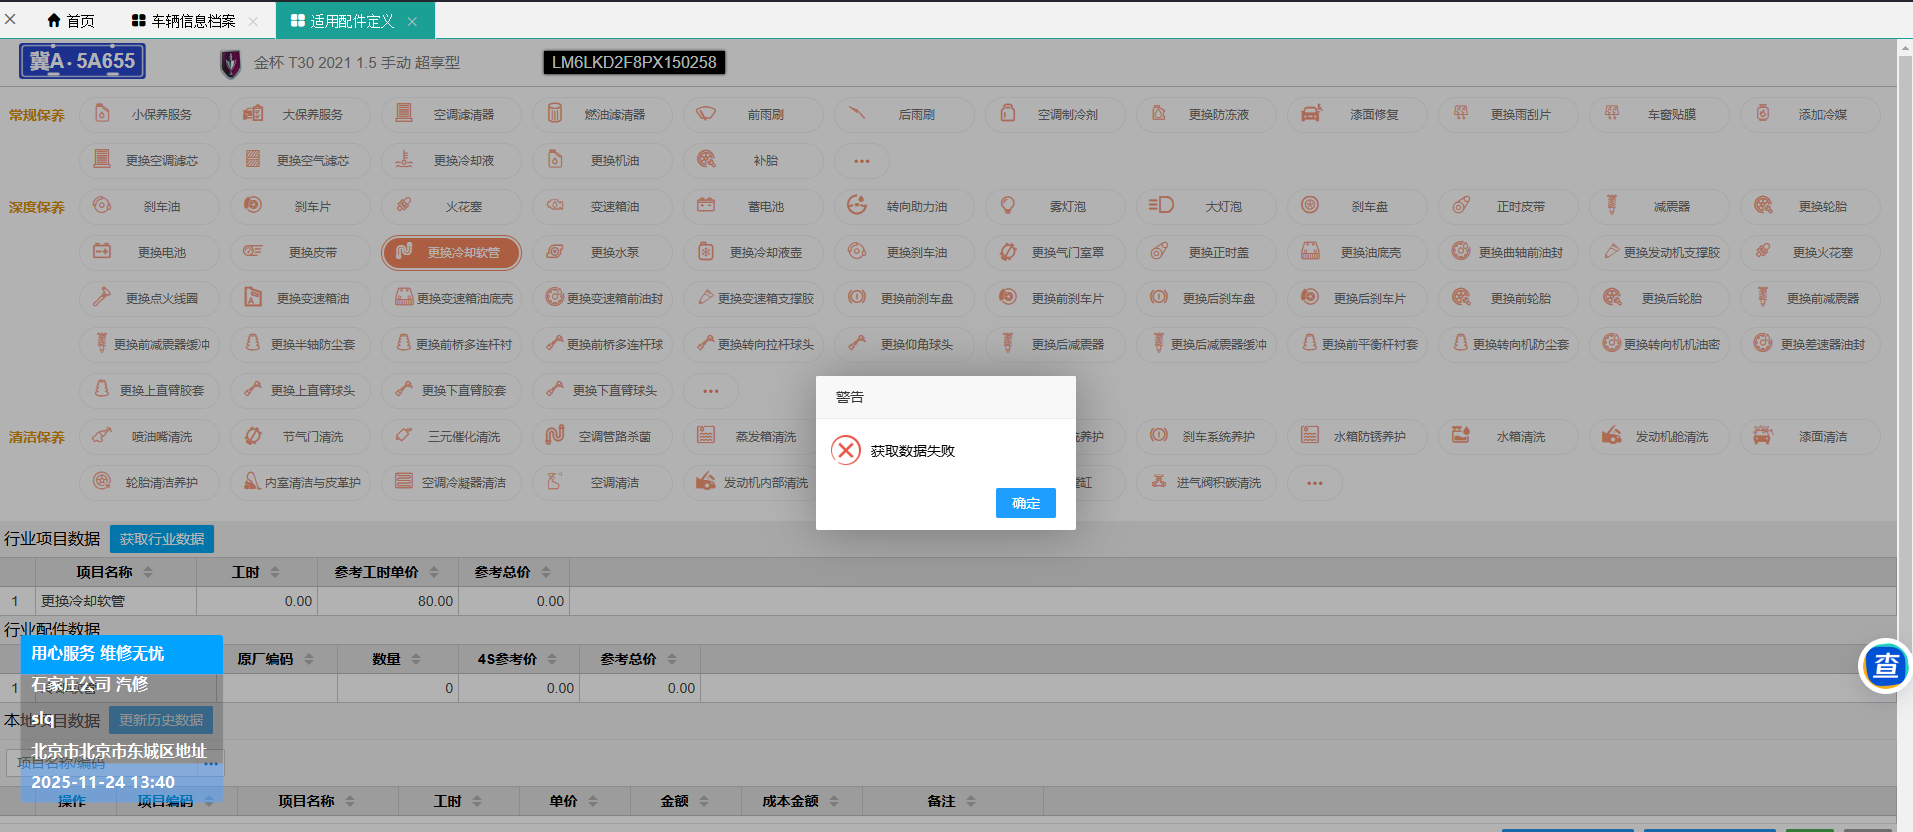
Task: Expand more 清洁保养 items via ellipsis
Action: point(1314,483)
